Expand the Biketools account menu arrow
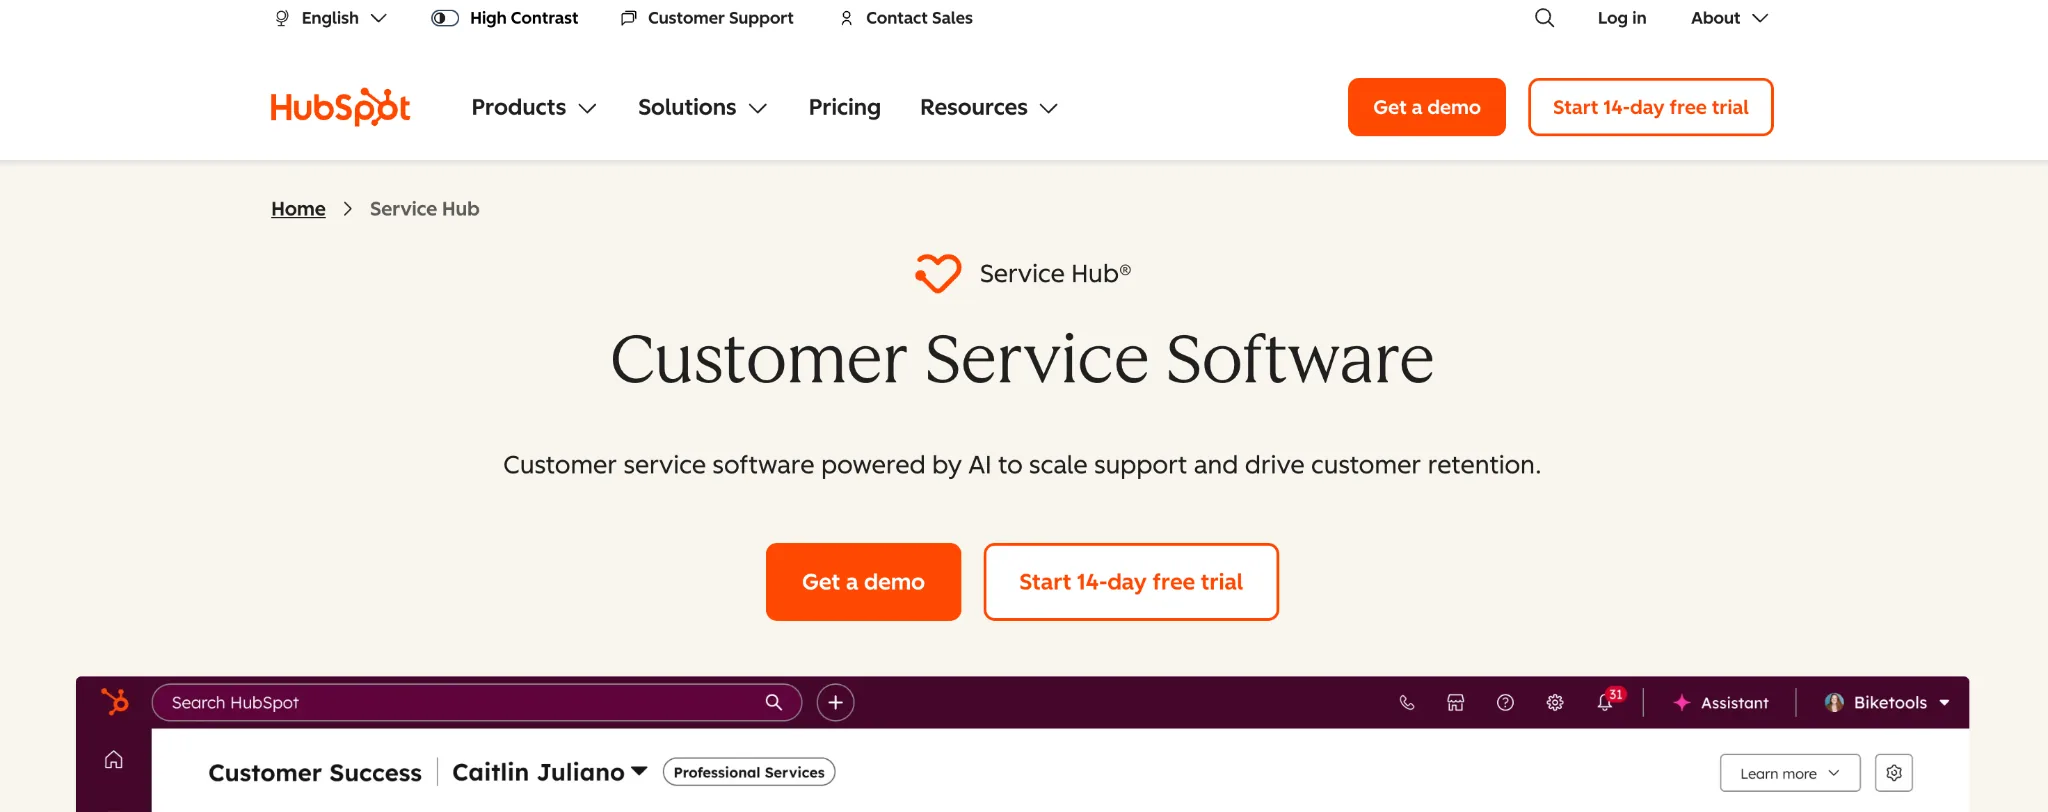 coord(1944,703)
